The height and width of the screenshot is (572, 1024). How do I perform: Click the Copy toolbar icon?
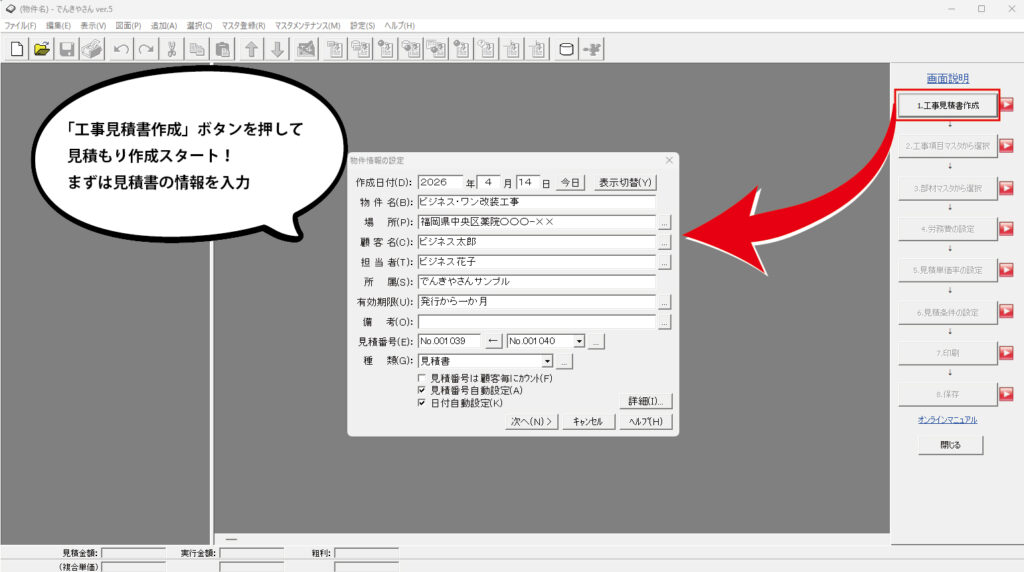click(x=197, y=49)
